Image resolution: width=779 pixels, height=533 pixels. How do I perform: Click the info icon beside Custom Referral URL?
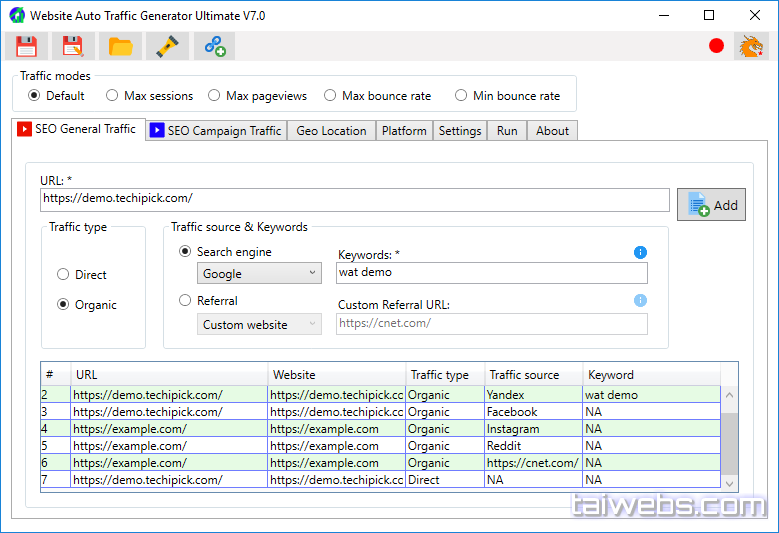point(640,300)
